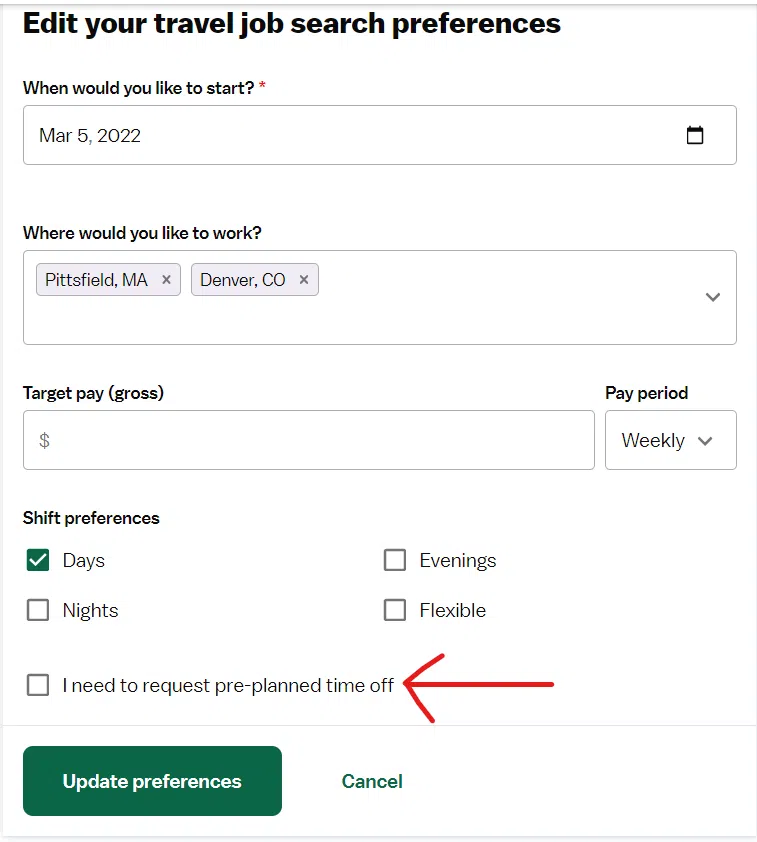
Task: Click the Update preferences button
Action: click(x=152, y=781)
